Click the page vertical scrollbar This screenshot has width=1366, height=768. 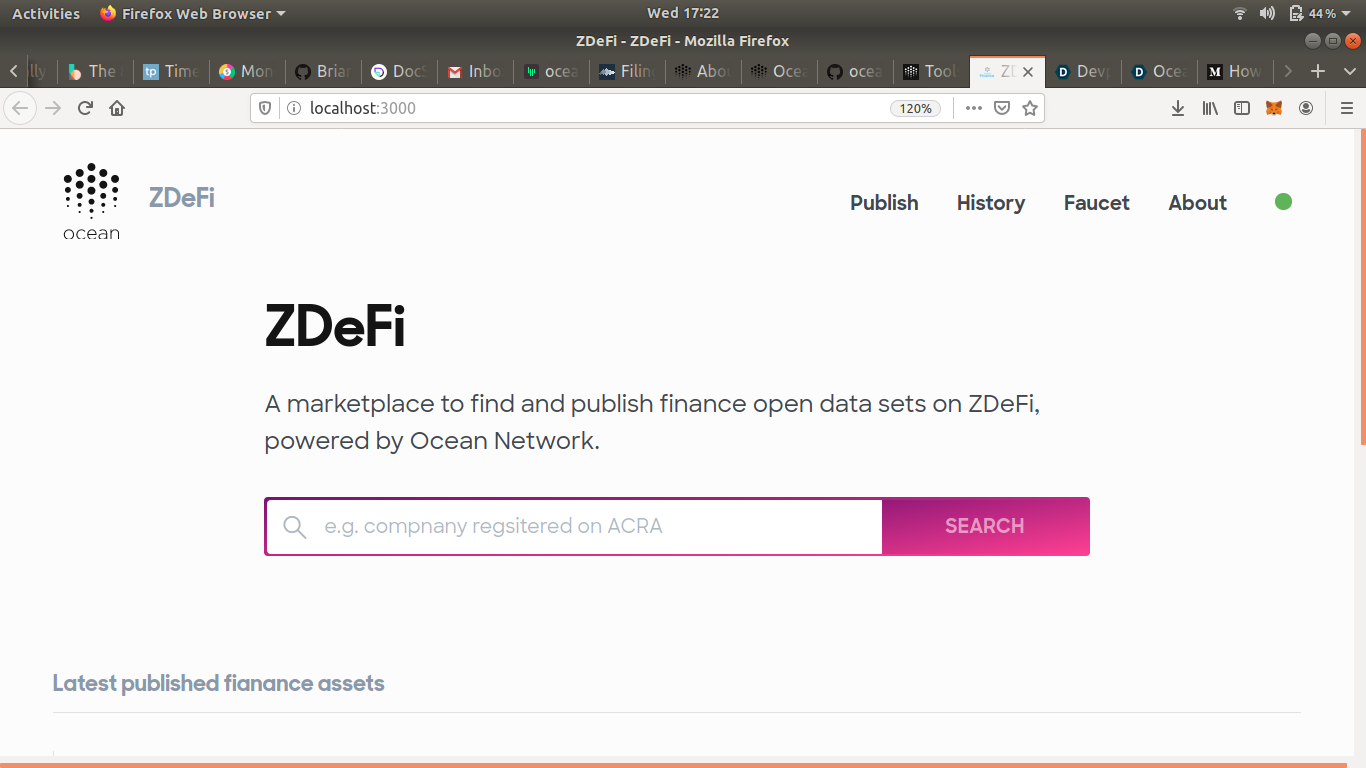click(1362, 288)
